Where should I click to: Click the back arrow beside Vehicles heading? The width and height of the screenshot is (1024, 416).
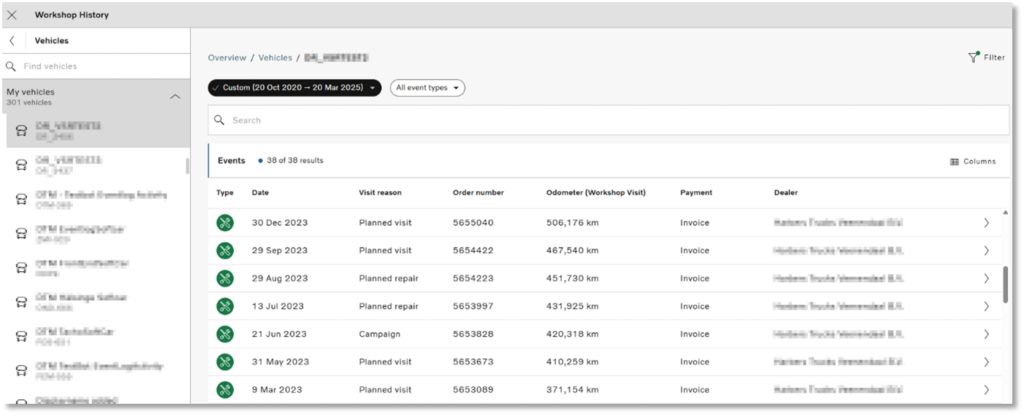tap(11, 41)
